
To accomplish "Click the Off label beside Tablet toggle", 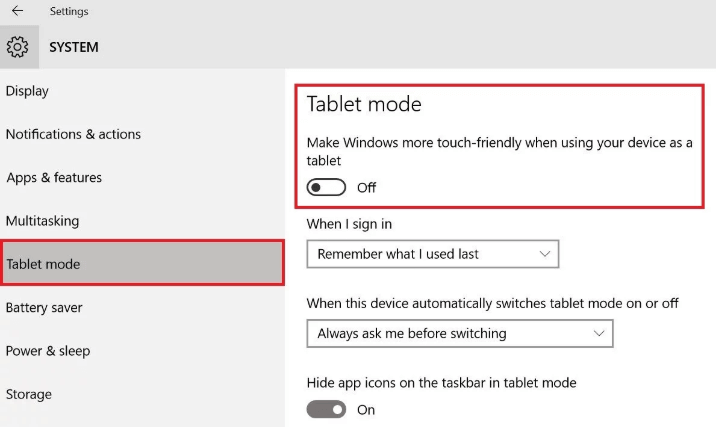I will coord(366,188).
